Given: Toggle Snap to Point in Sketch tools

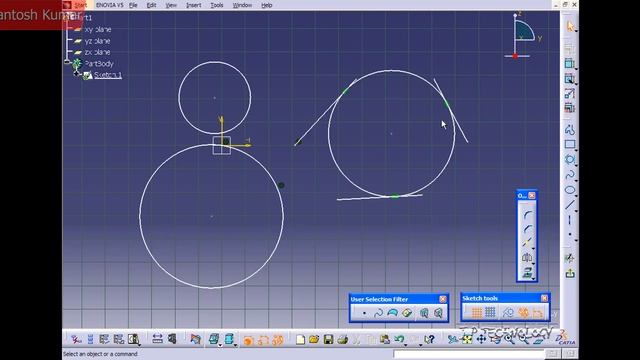Looking at the screenshot, I should point(490,313).
